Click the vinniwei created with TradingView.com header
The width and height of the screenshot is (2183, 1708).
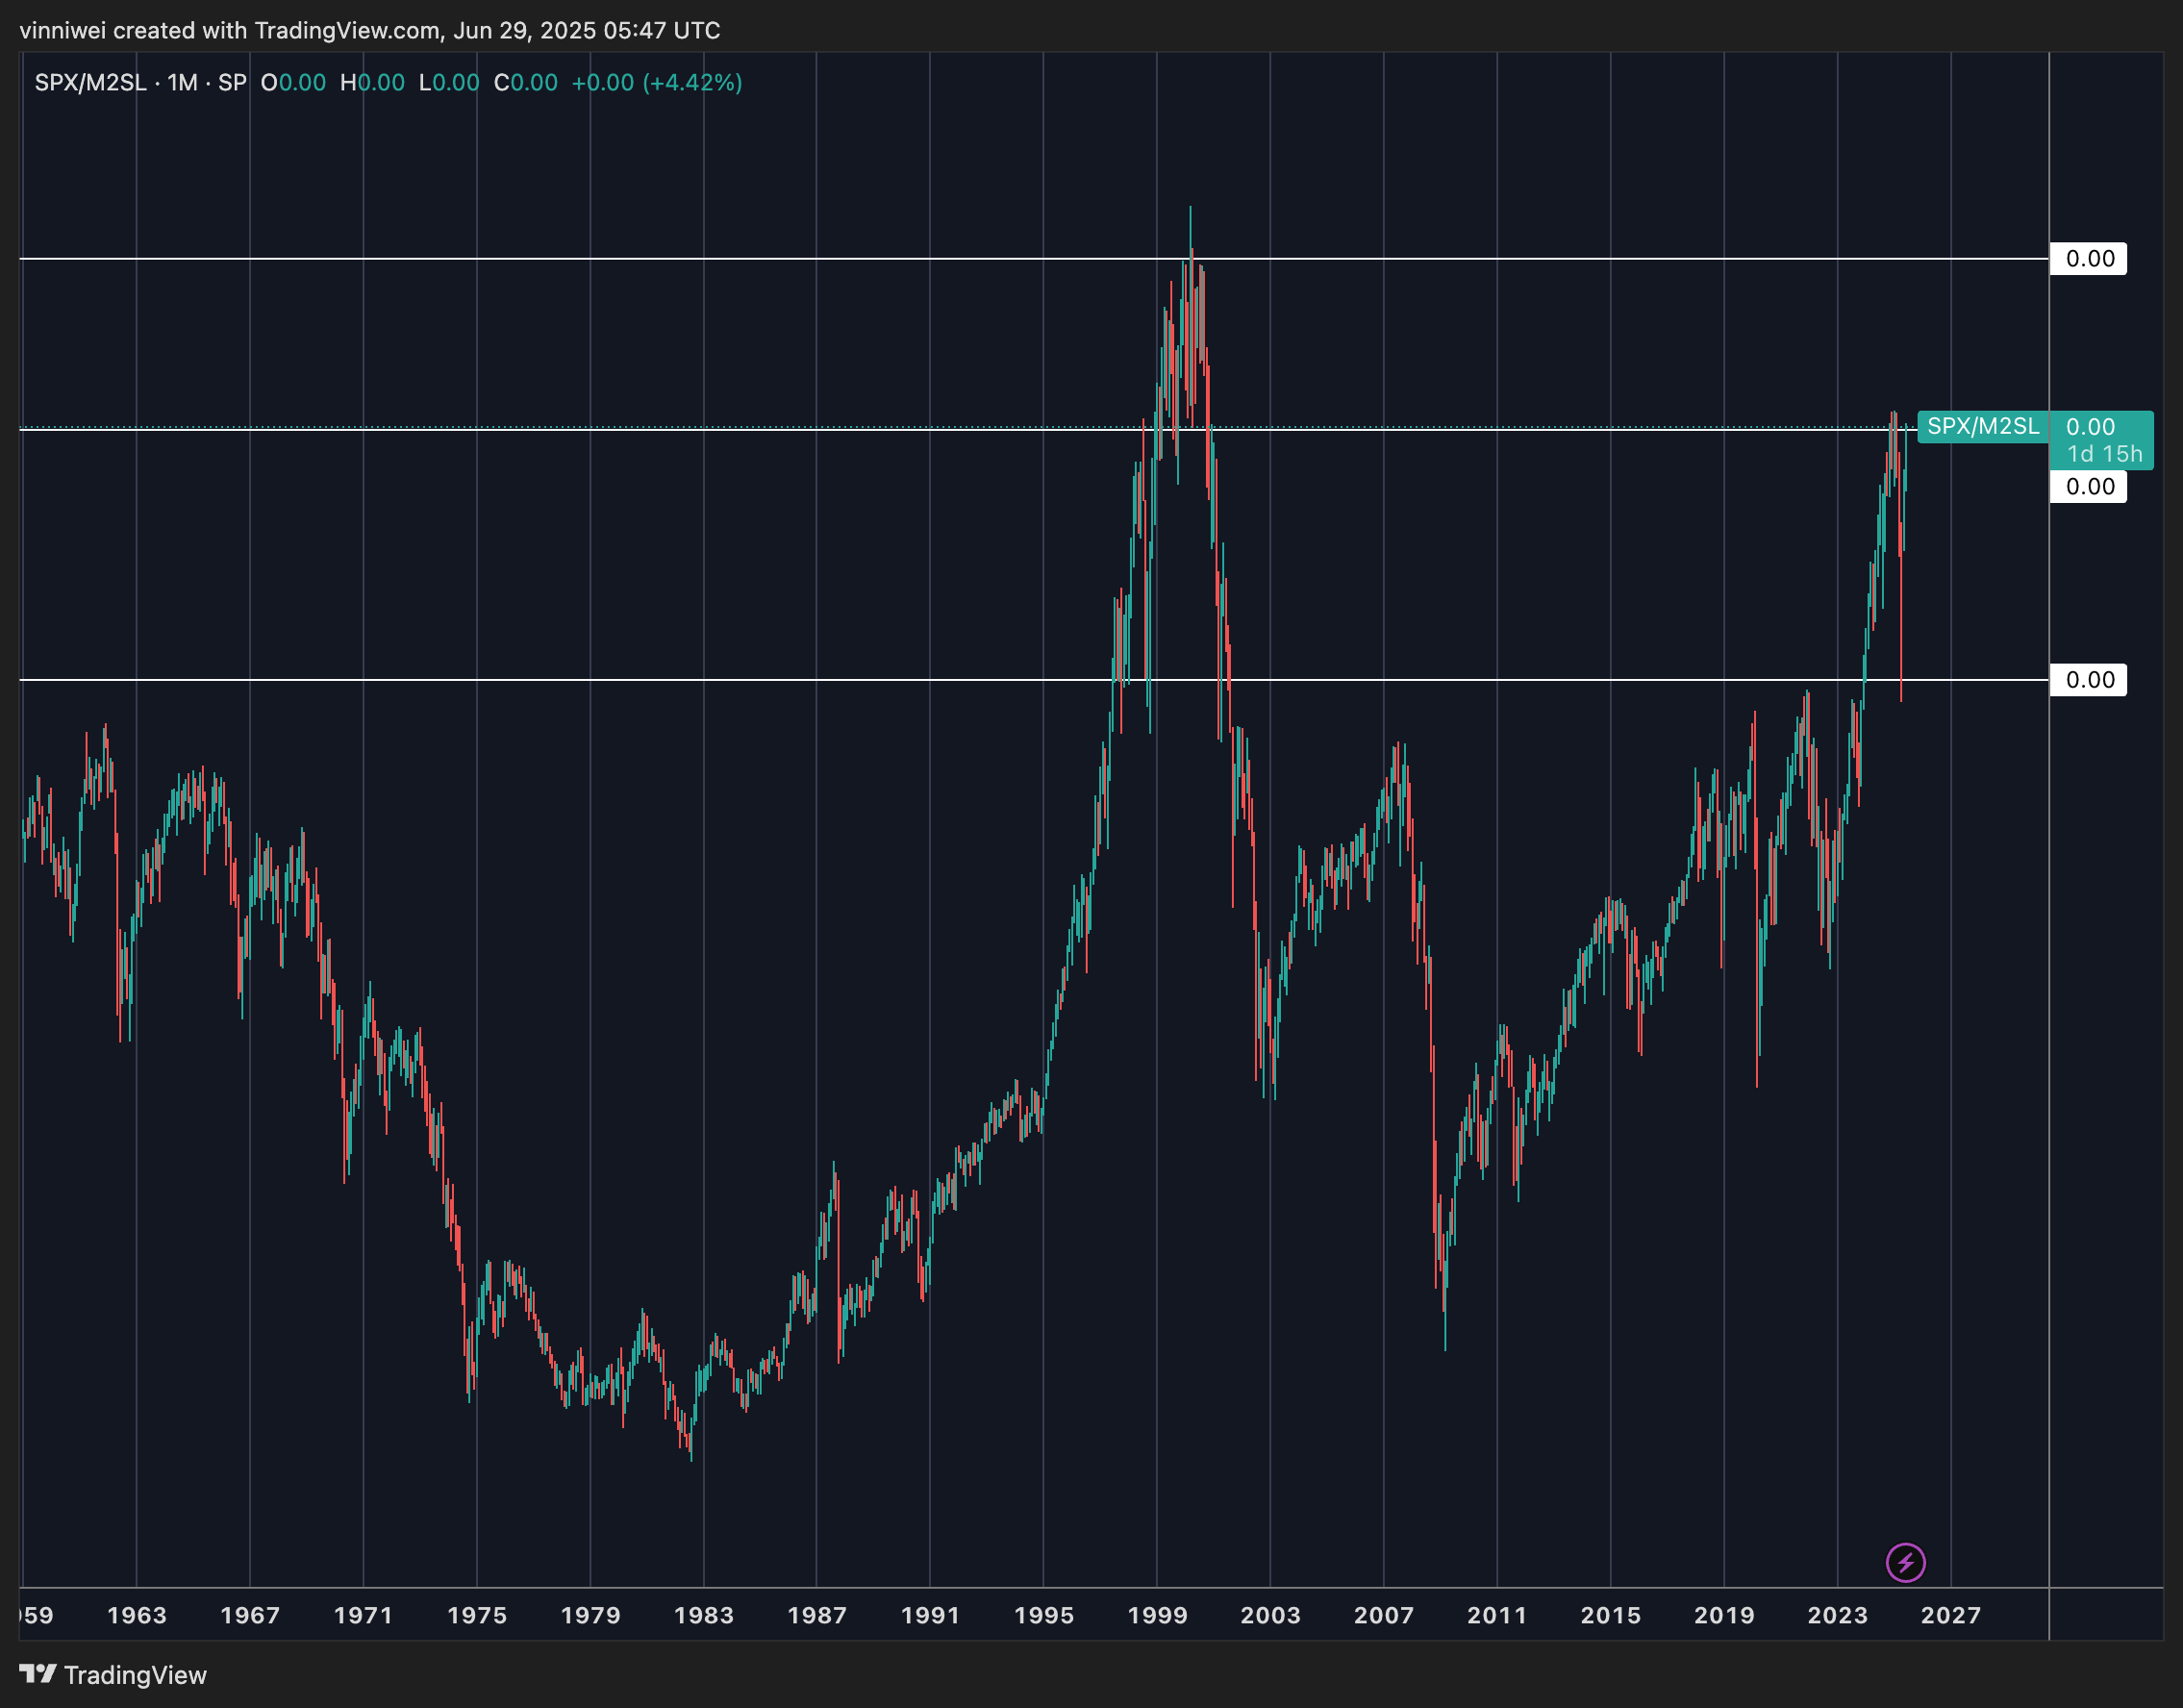[x=369, y=30]
